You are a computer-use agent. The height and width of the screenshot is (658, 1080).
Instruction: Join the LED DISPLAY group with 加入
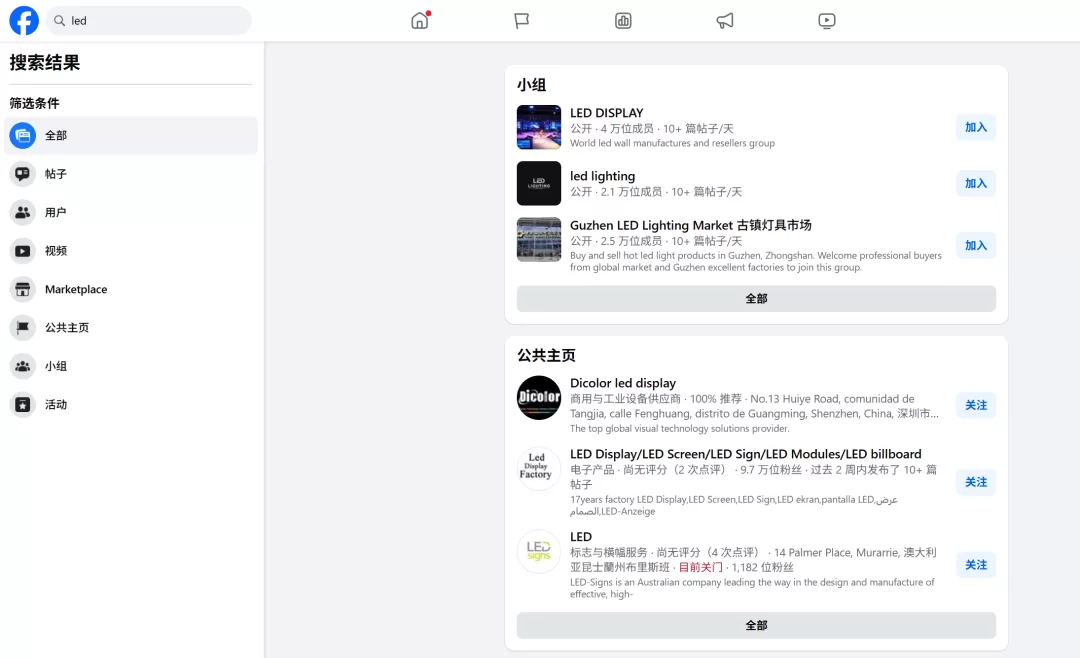coord(975,127)
